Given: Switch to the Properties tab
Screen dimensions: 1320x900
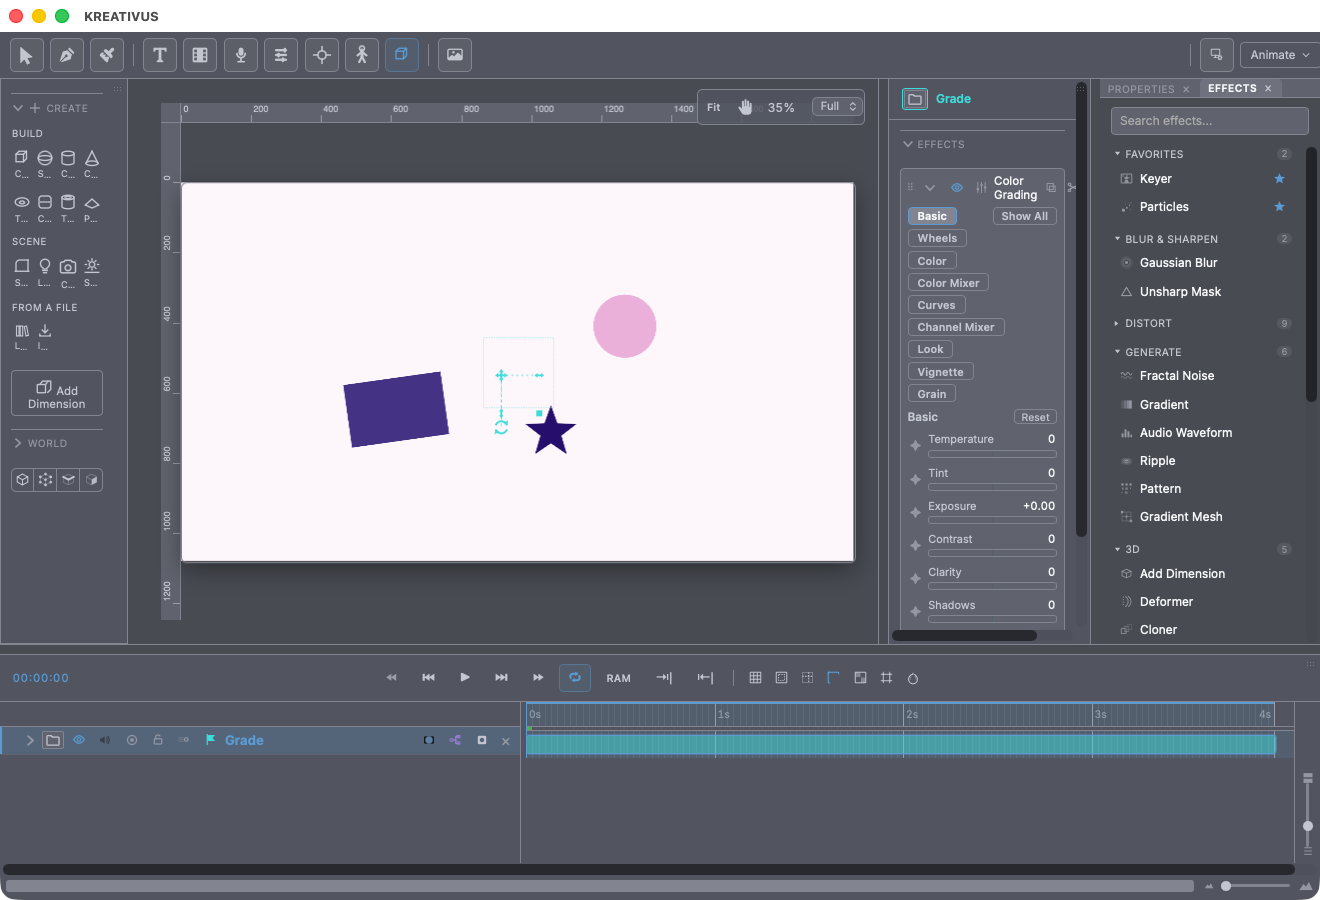Looking at the screenshot, I should coord(1141,89).
